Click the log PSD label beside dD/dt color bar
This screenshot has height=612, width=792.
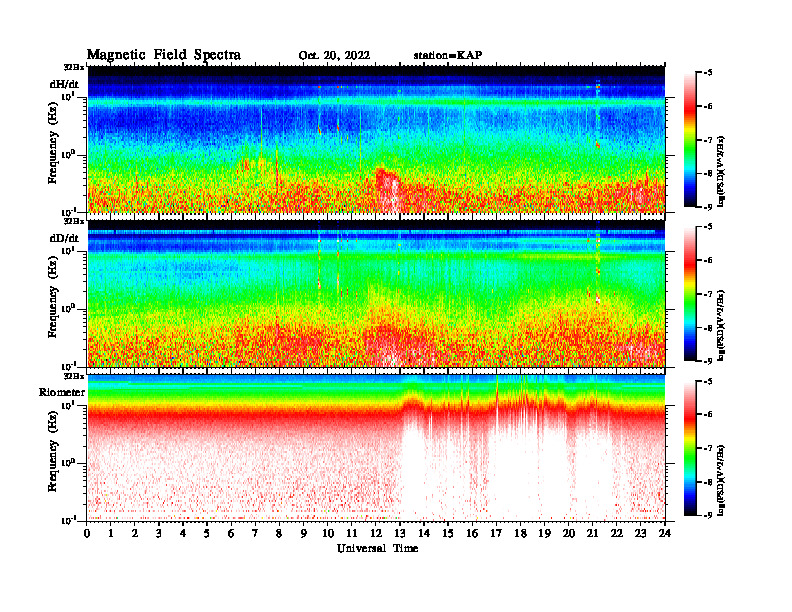[x=721, y=325]
